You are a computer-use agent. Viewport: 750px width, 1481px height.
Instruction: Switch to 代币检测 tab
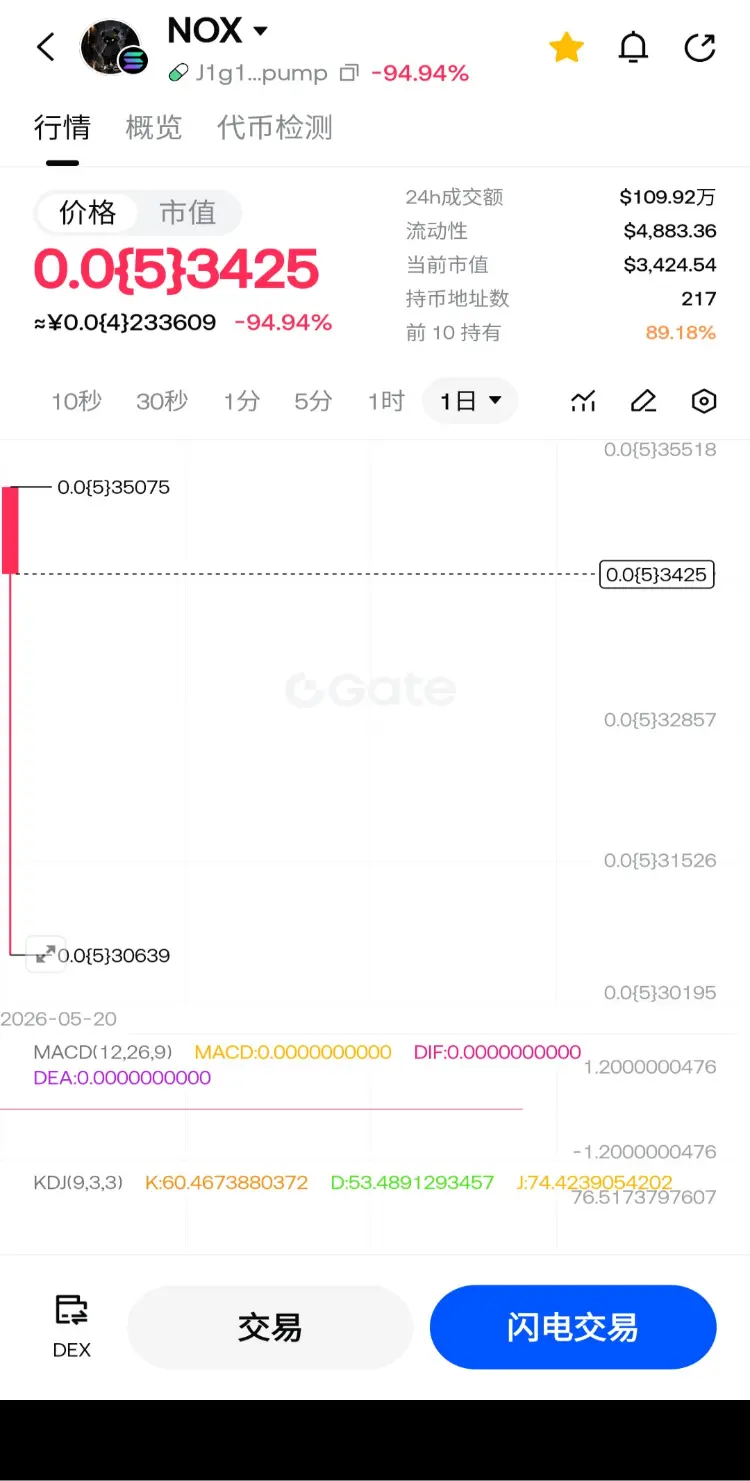[x=275, y=128]
